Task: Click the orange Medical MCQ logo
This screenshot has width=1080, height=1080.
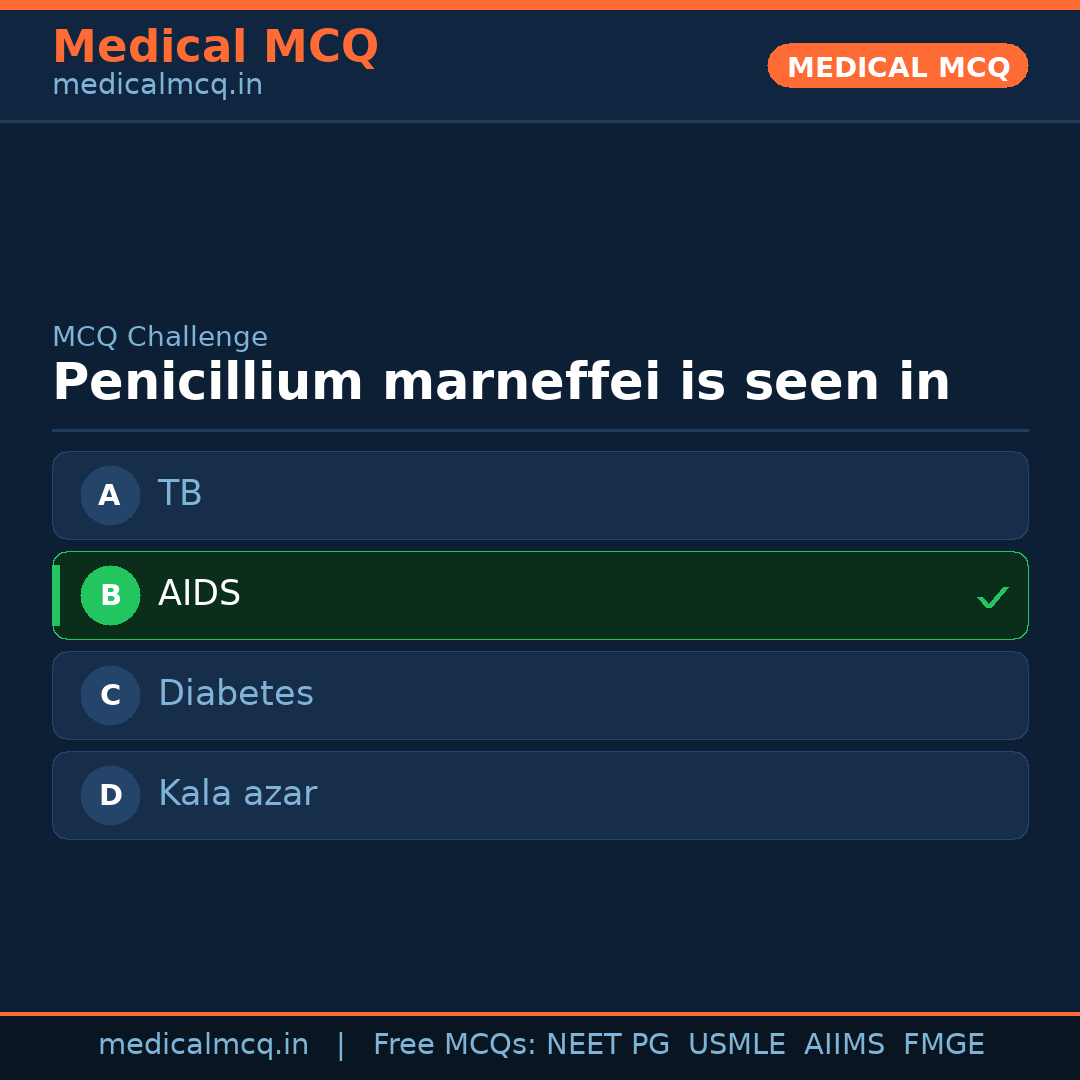Action: (215, 46)
